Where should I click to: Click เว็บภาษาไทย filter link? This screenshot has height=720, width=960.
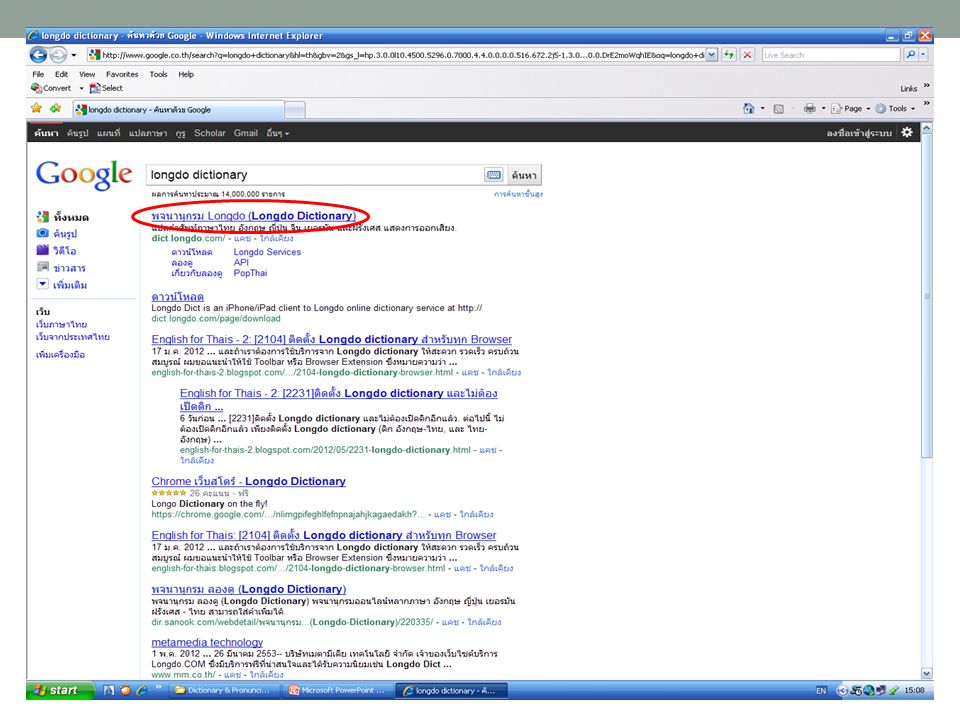tap(61, 324)
